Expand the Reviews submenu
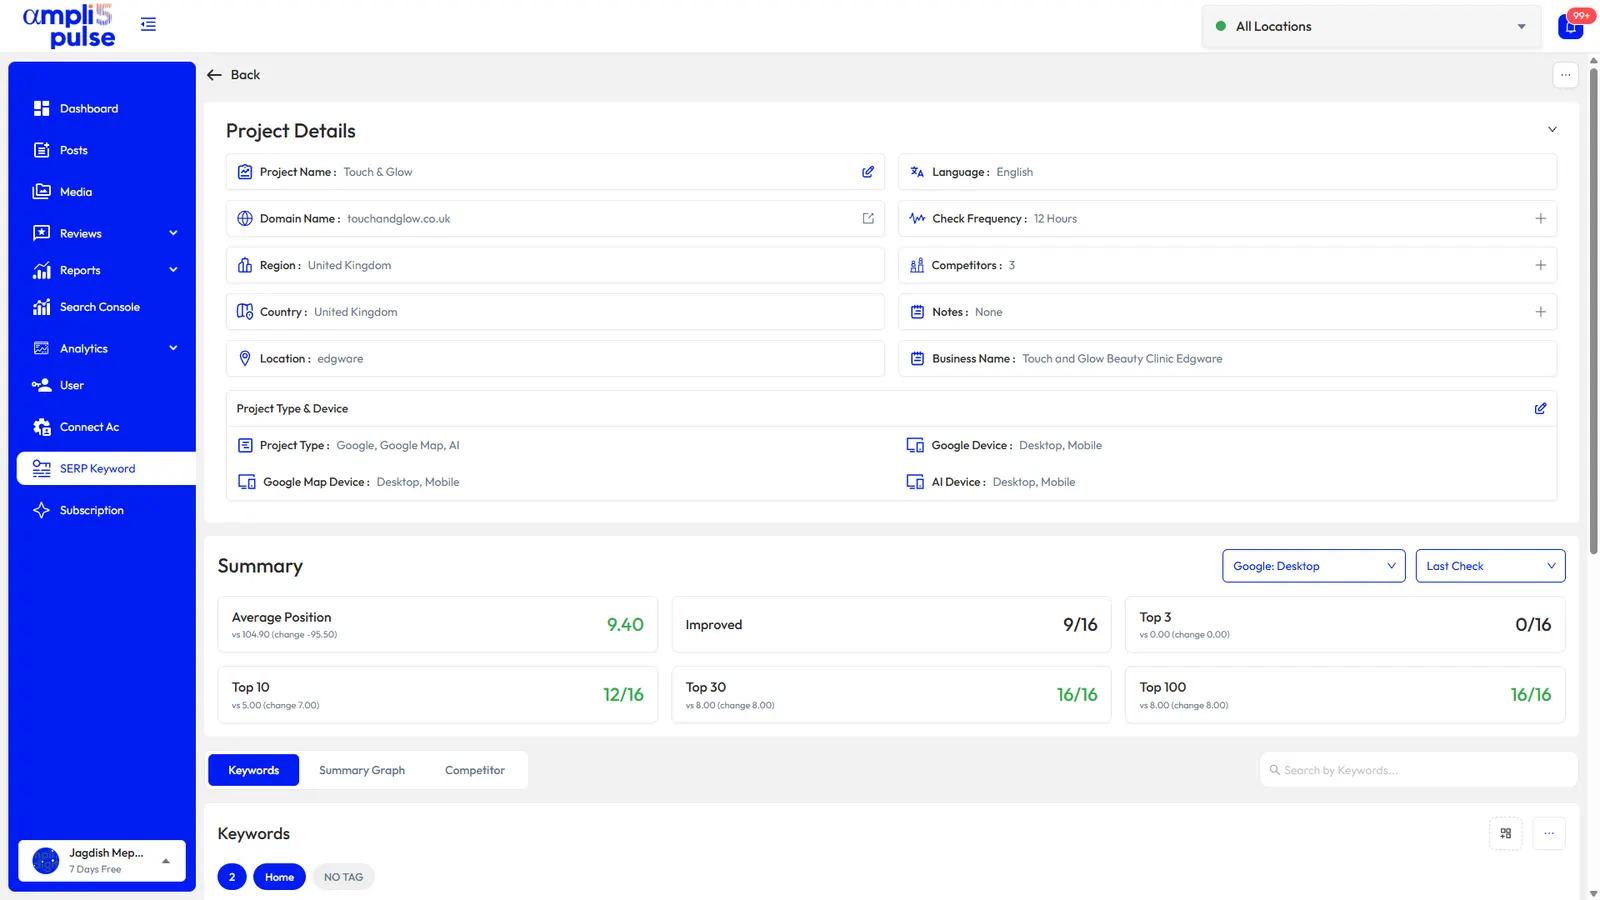 (x=173, y=234)
